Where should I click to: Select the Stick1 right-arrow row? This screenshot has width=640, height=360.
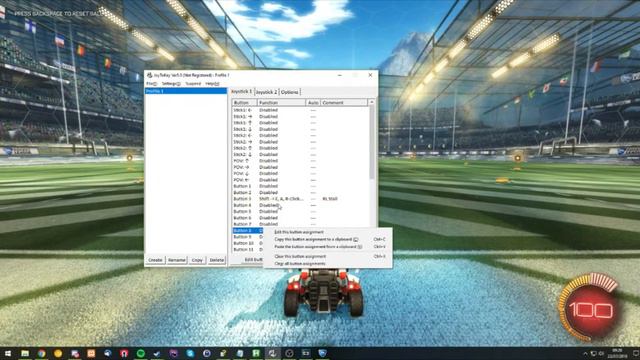click(x=300, y=116)
